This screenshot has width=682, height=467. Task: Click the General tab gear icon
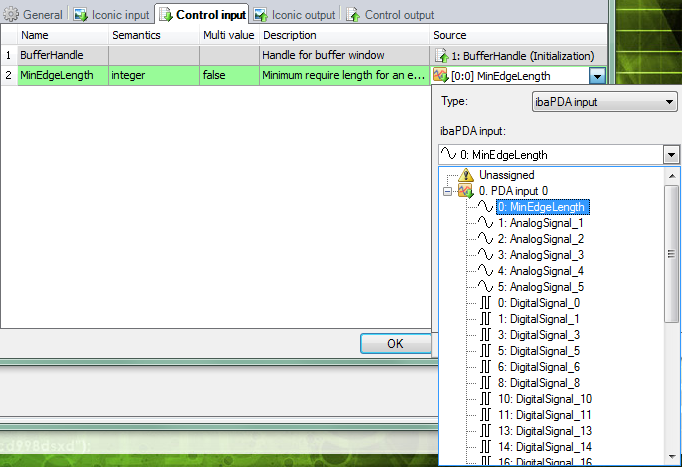[x=11, y=15]
